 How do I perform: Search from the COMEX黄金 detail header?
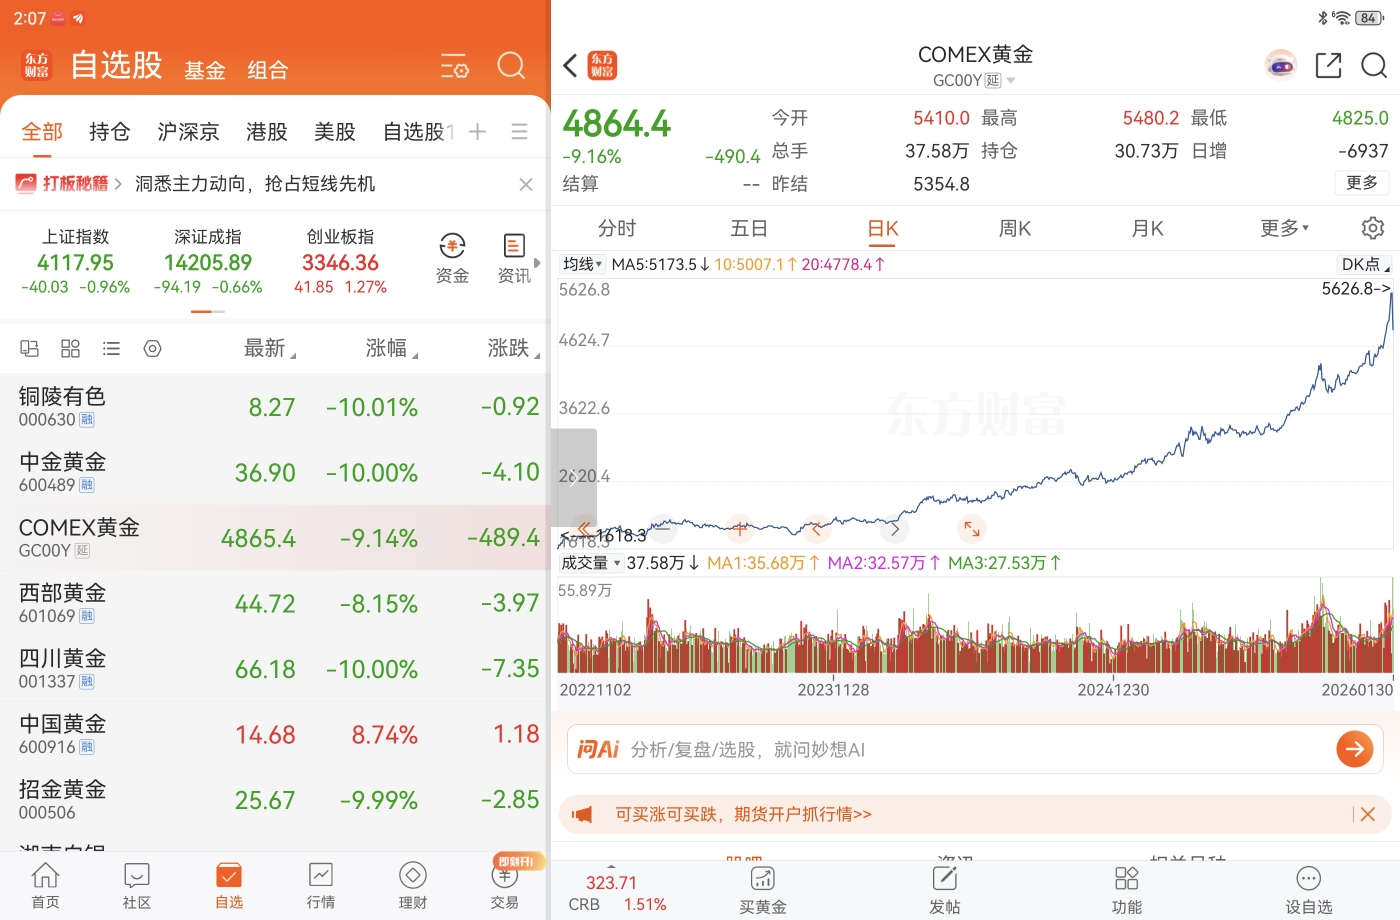tap(1374, 66)
